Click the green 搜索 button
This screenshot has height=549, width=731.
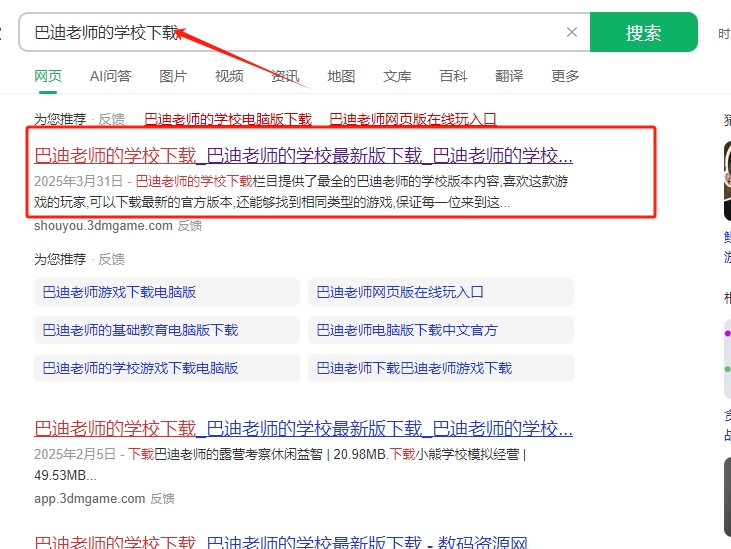coord(643,32)
